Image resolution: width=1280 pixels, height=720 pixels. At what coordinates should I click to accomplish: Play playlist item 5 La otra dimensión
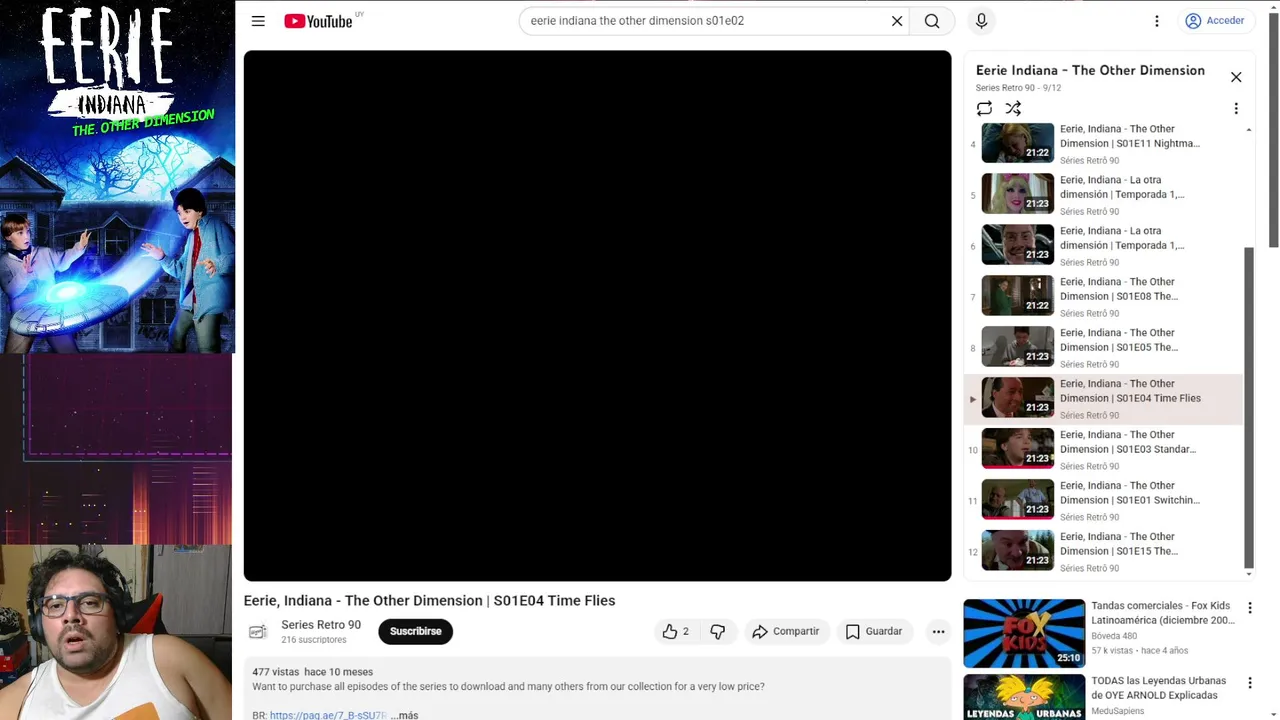coord(1103,194)
